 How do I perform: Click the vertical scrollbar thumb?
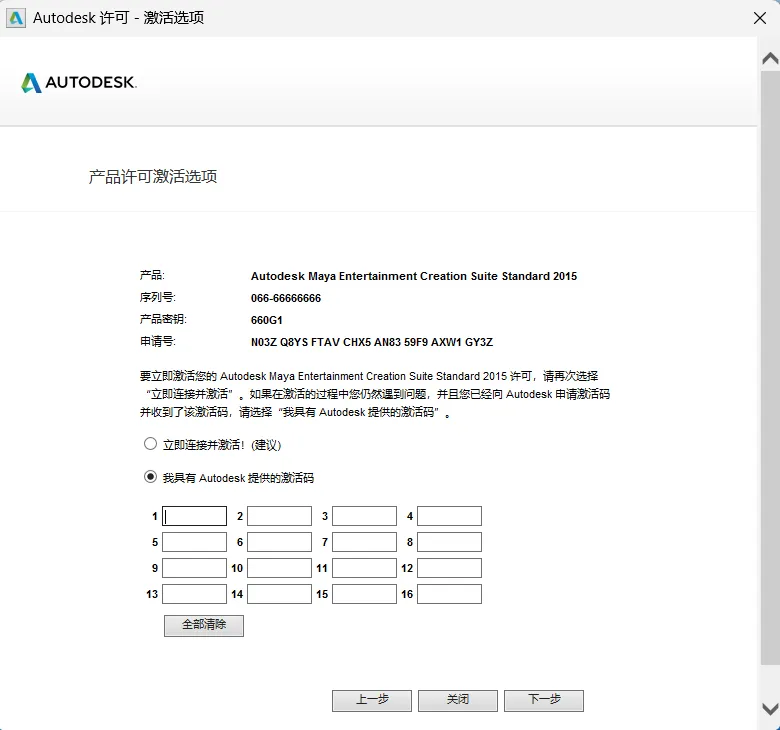770,367
